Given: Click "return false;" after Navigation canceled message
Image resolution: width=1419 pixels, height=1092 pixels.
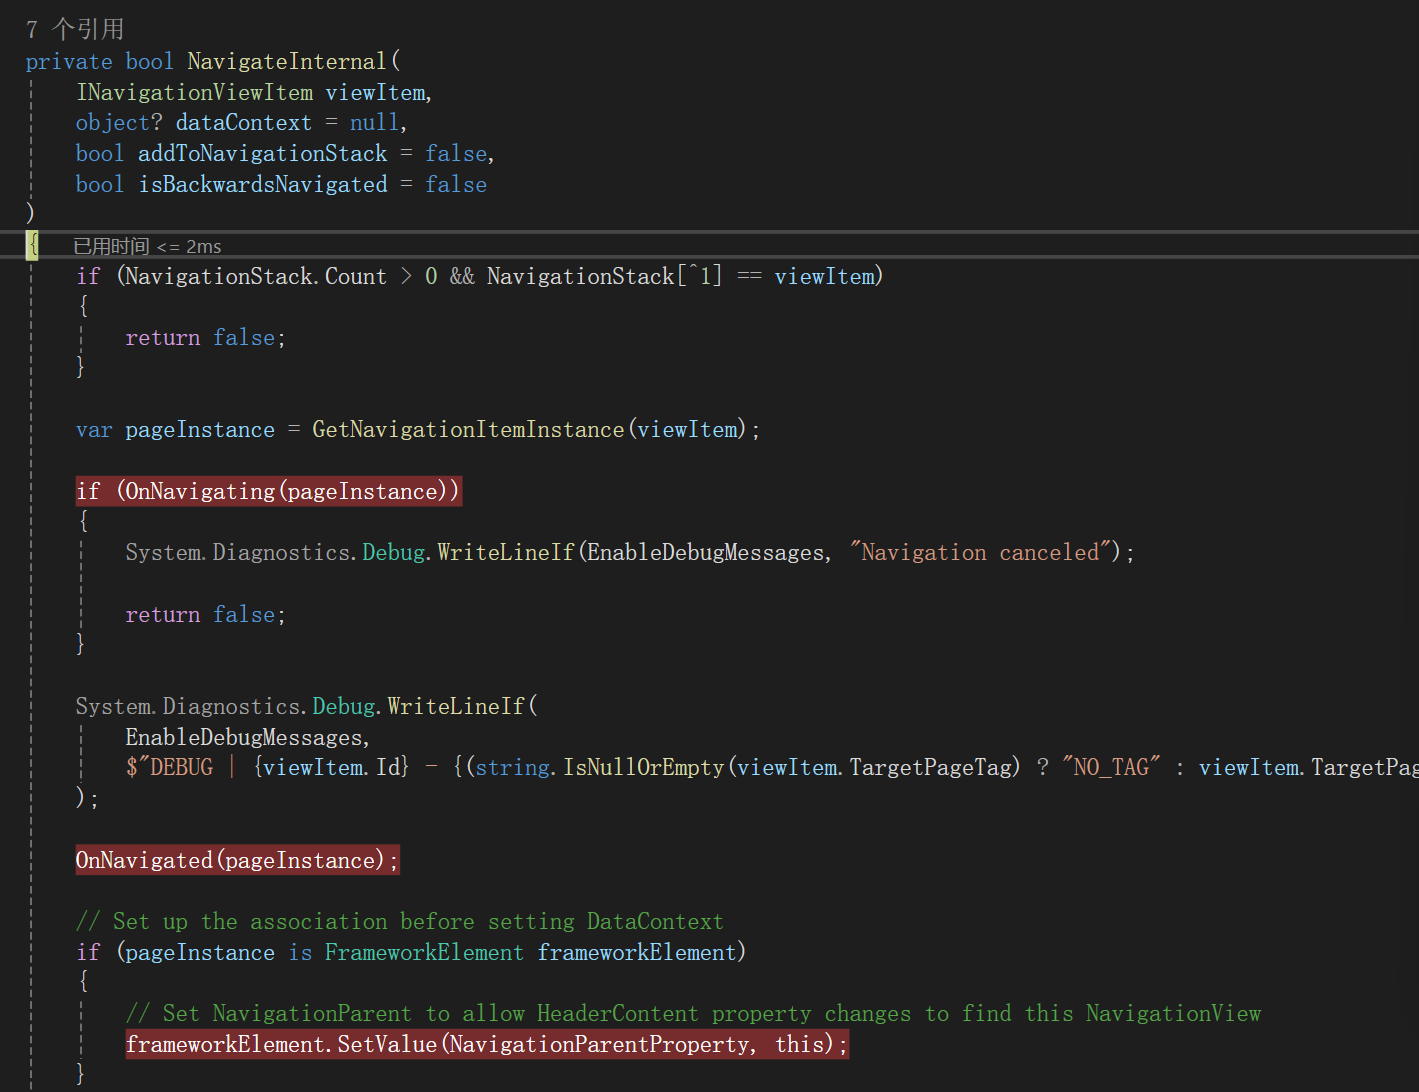Looking at the screenshot, I should pyautogui.click(x=206, y=615).
